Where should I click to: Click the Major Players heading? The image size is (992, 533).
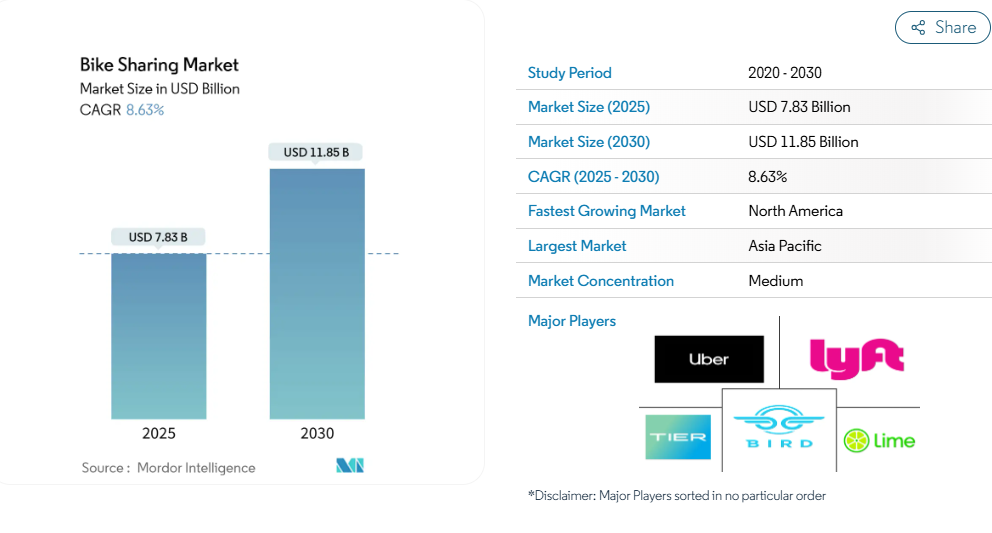(x=572, y=321)
